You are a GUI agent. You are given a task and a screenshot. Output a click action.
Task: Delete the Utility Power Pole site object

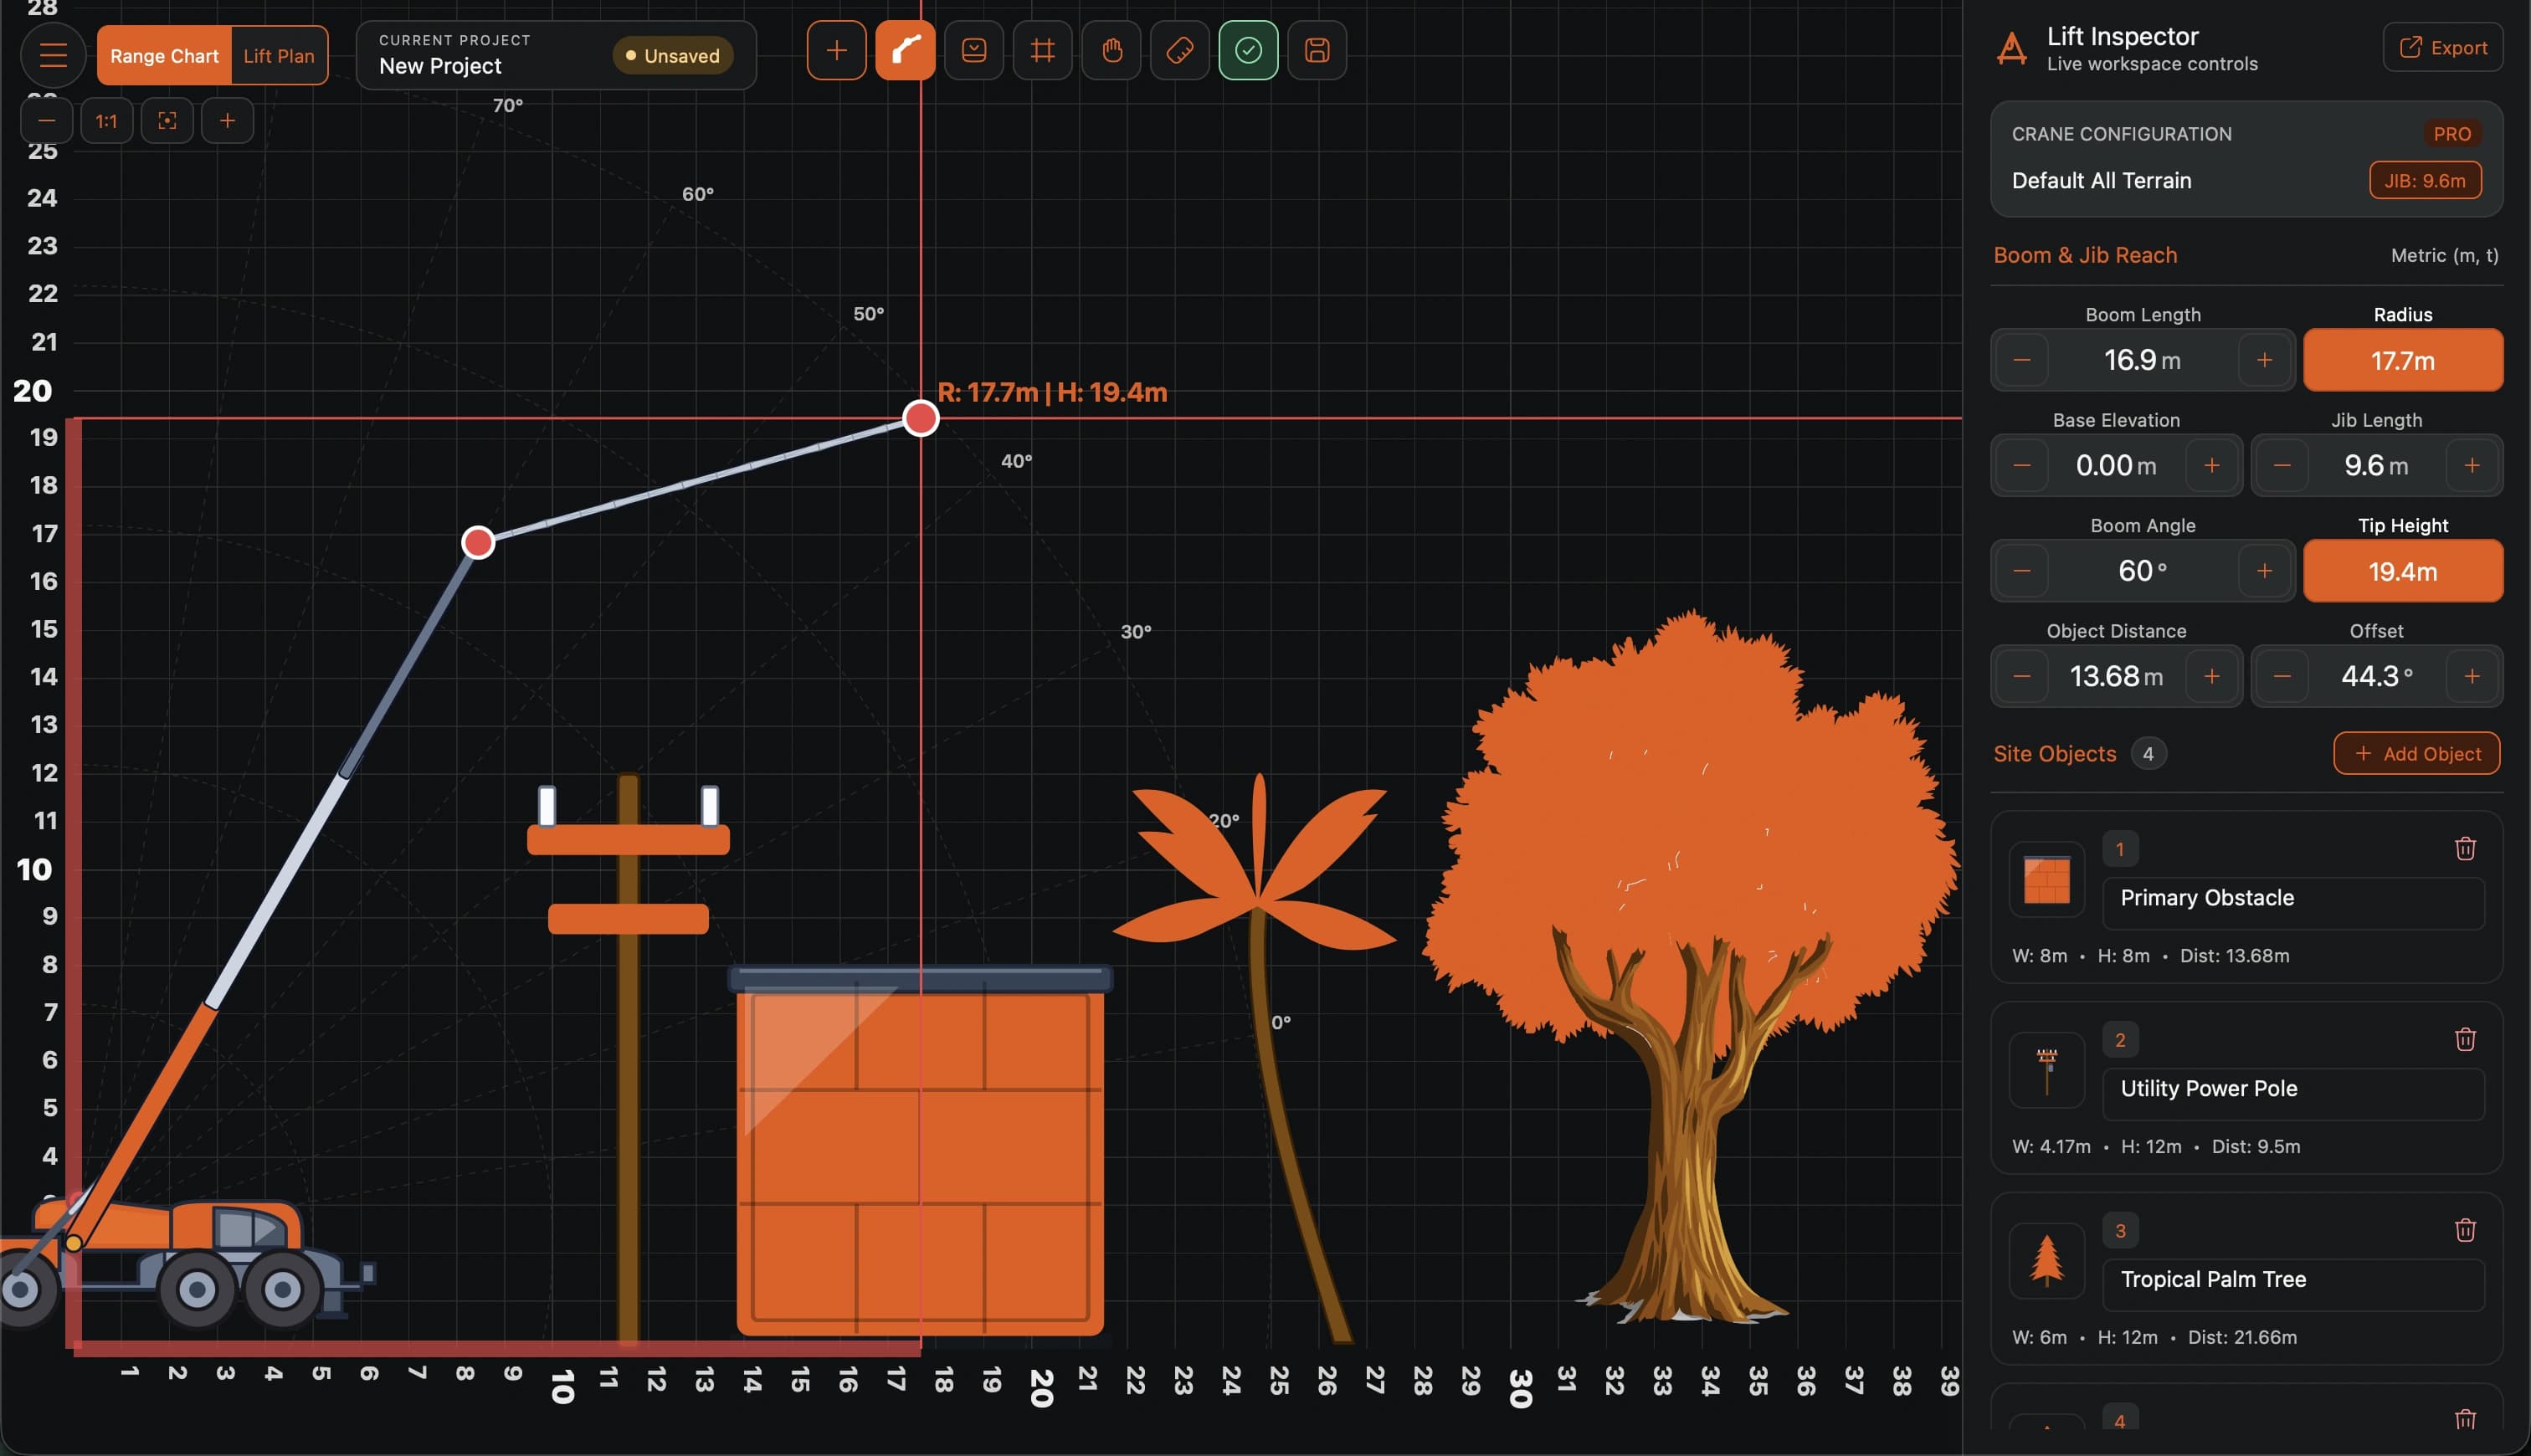click(x=2465, y=1040)
